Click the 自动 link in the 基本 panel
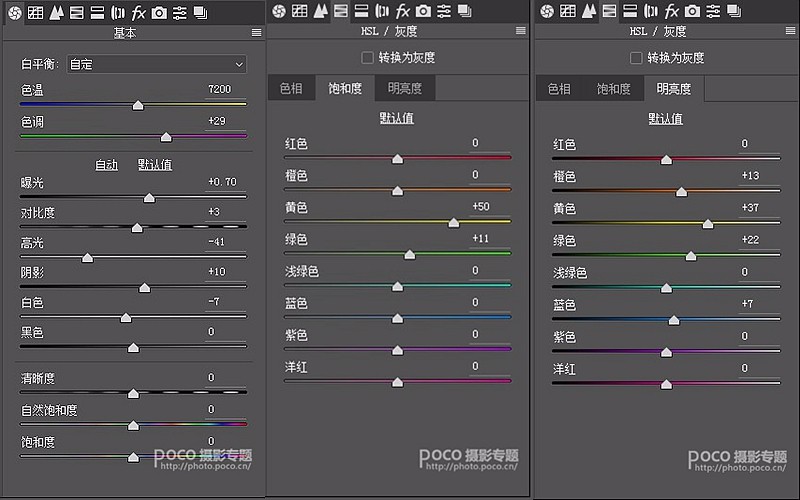The width and height of the screenshot is (800, 500). coord(107,165)
